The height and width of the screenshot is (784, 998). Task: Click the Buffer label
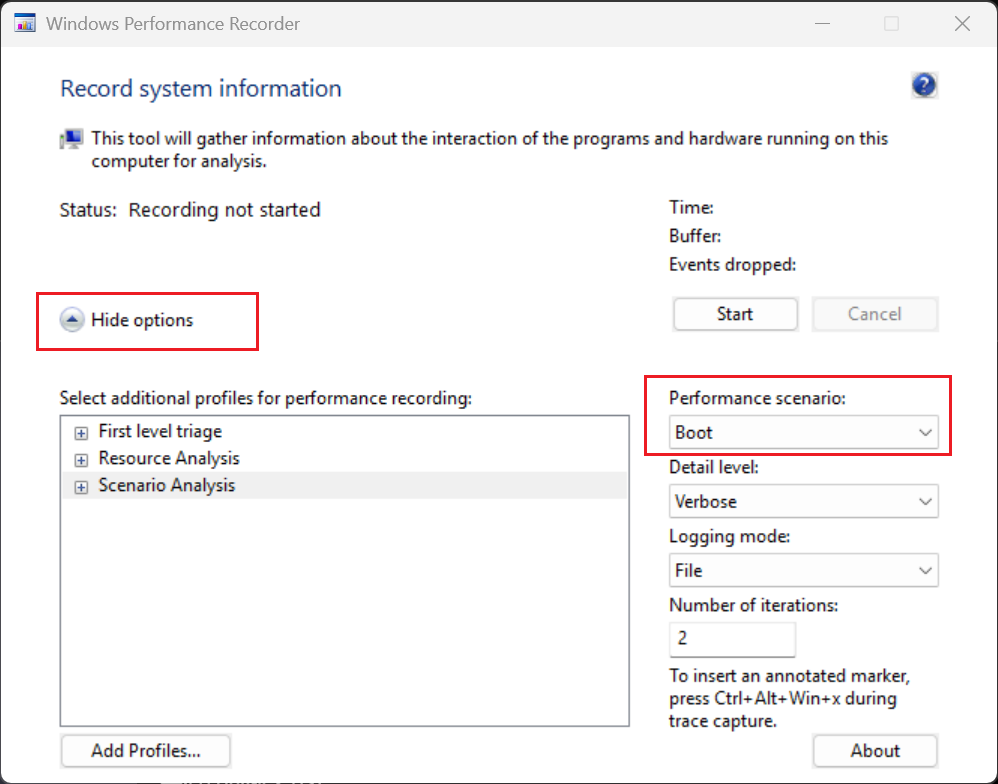point(694,236)
